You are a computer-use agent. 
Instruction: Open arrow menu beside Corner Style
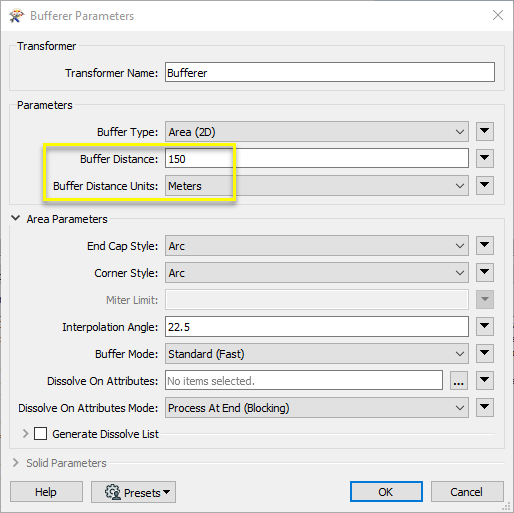point(485,273)
